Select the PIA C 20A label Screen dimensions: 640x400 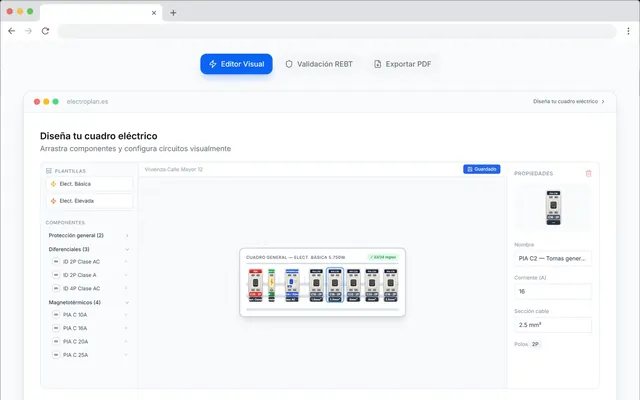coord(76,341)
